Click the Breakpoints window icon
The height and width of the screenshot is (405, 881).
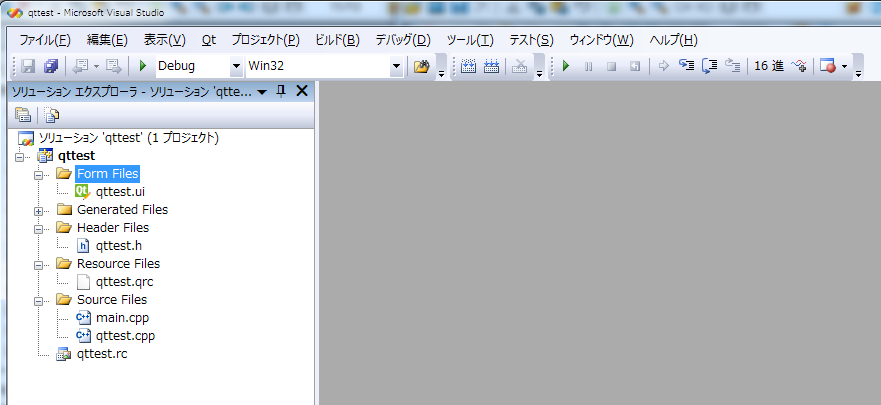[828, 66]
